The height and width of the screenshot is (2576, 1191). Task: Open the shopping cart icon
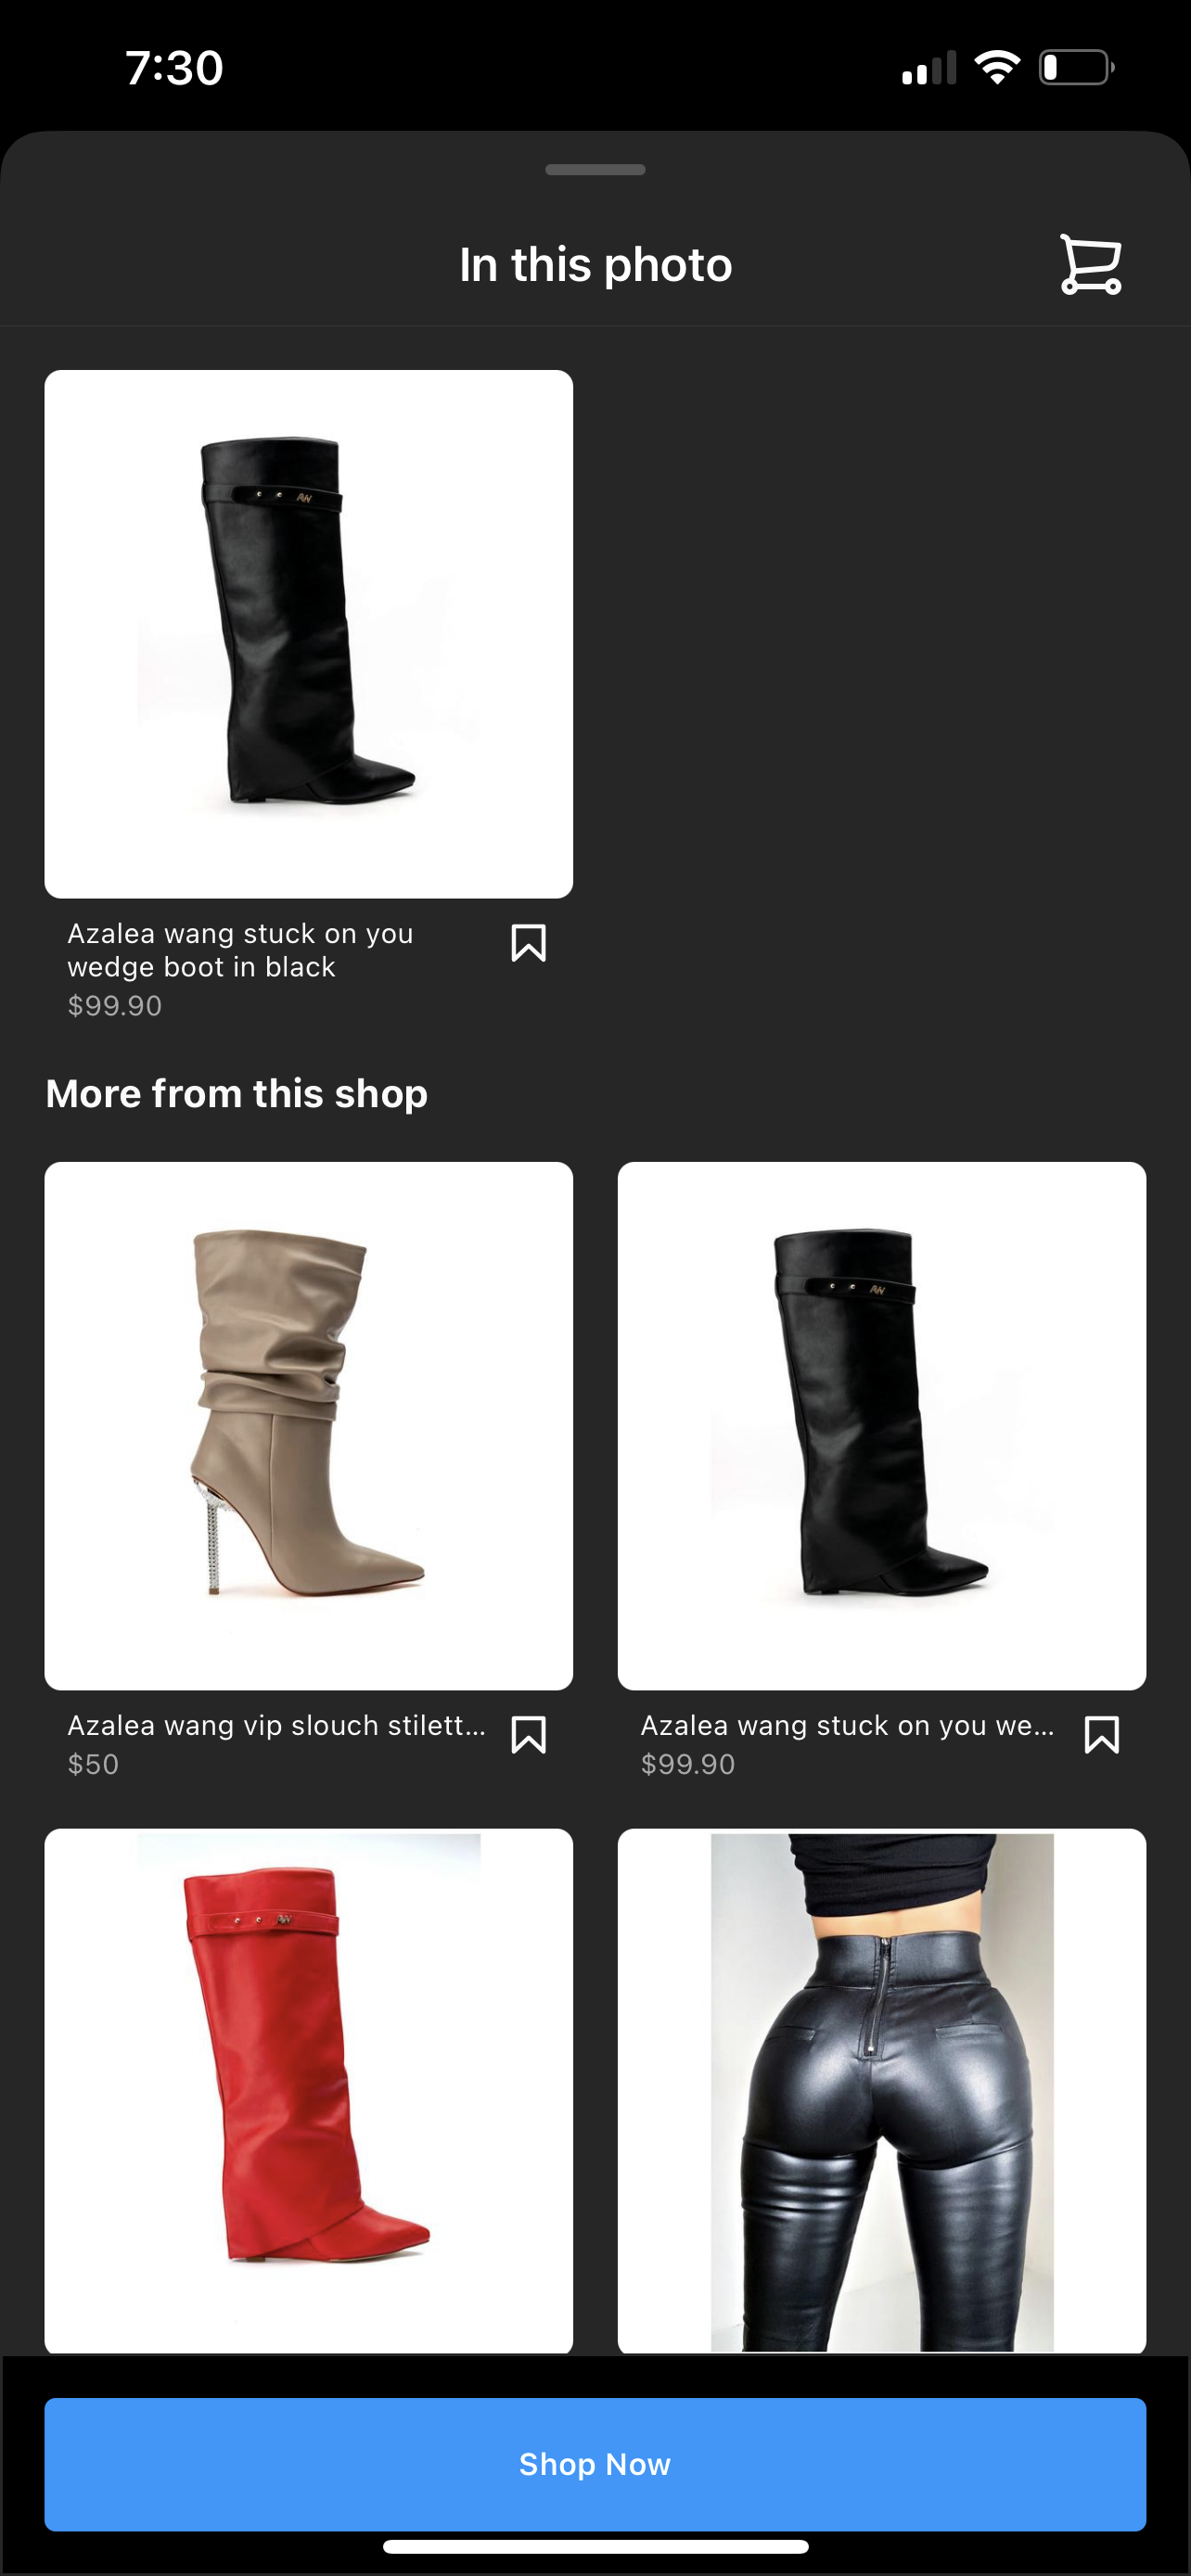coord(1090,265)
